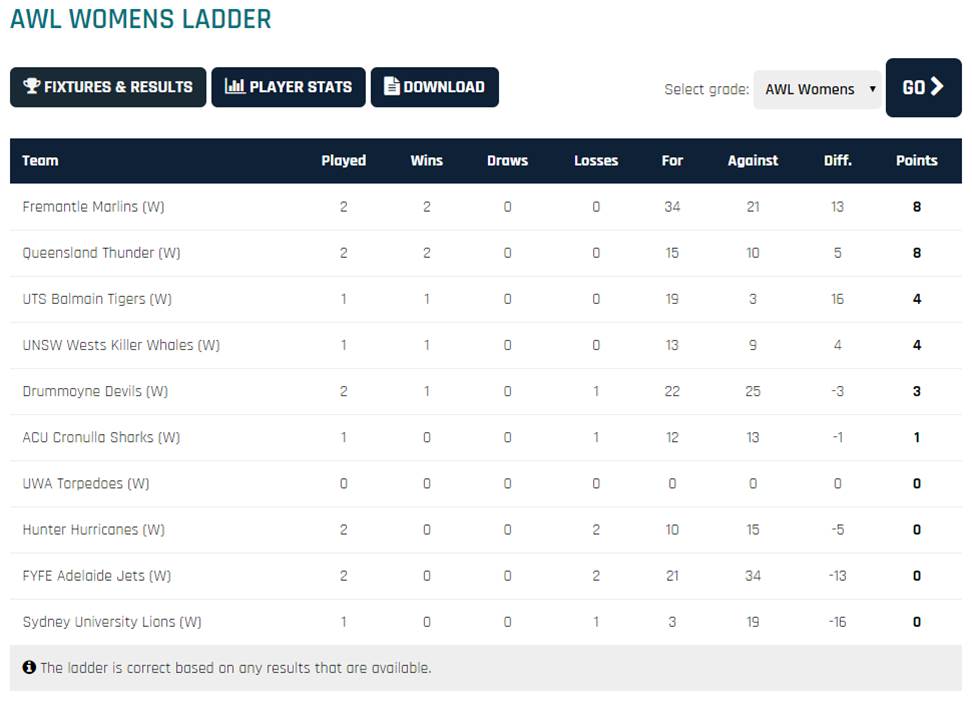This screenshot has height=703, width=972.
Task: Click the Diff. column header
Action: pos(837,161)
